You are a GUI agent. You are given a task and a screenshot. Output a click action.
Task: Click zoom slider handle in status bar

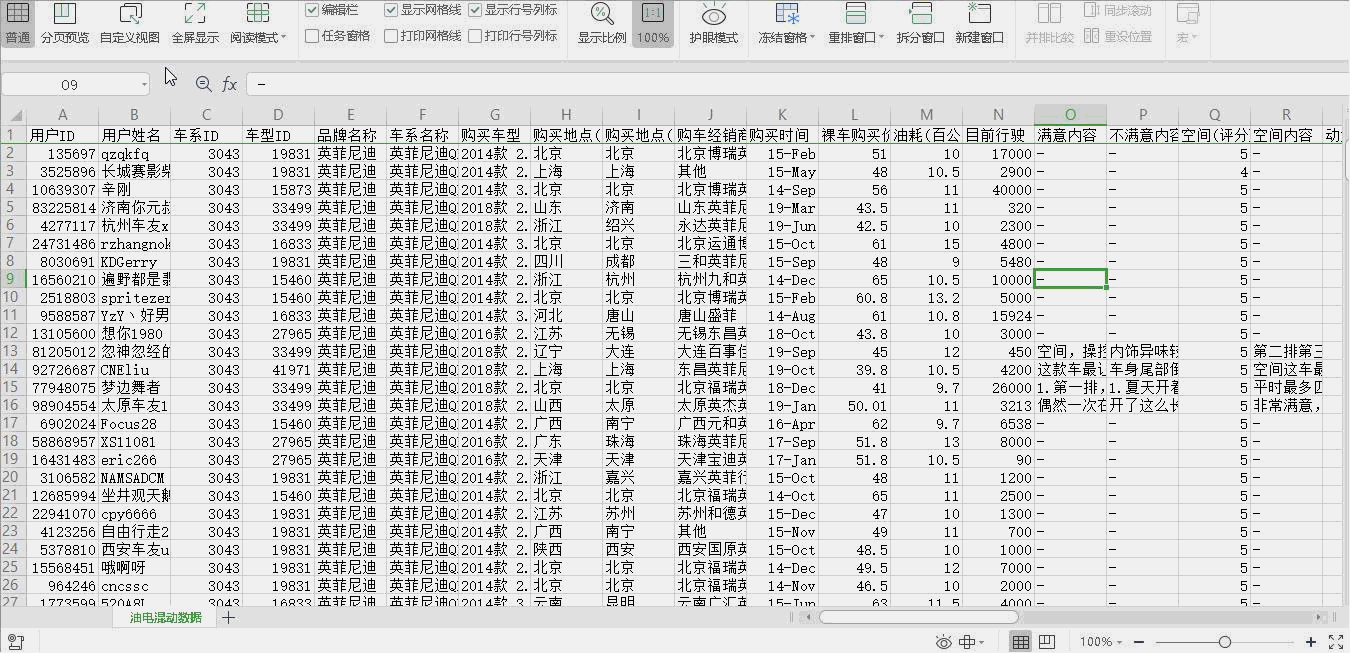click(x=1225, y=642)
